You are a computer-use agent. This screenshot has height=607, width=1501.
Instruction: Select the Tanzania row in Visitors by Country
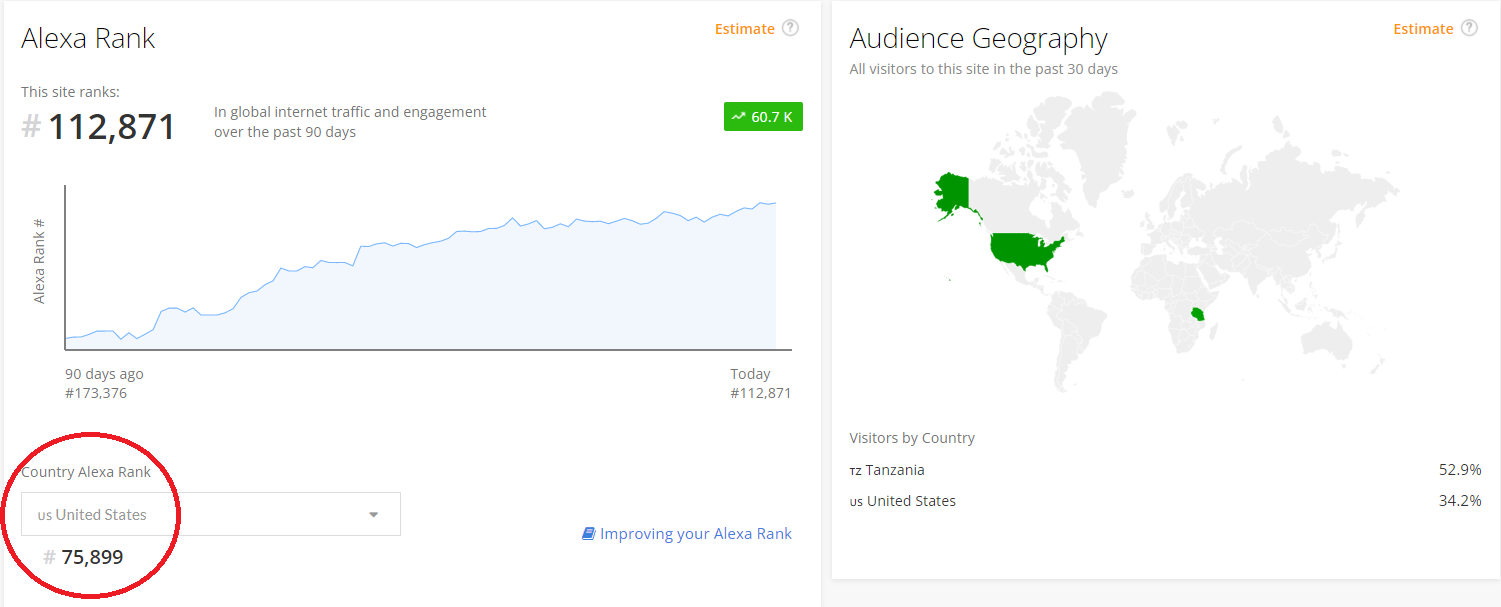coord(1165,470)
